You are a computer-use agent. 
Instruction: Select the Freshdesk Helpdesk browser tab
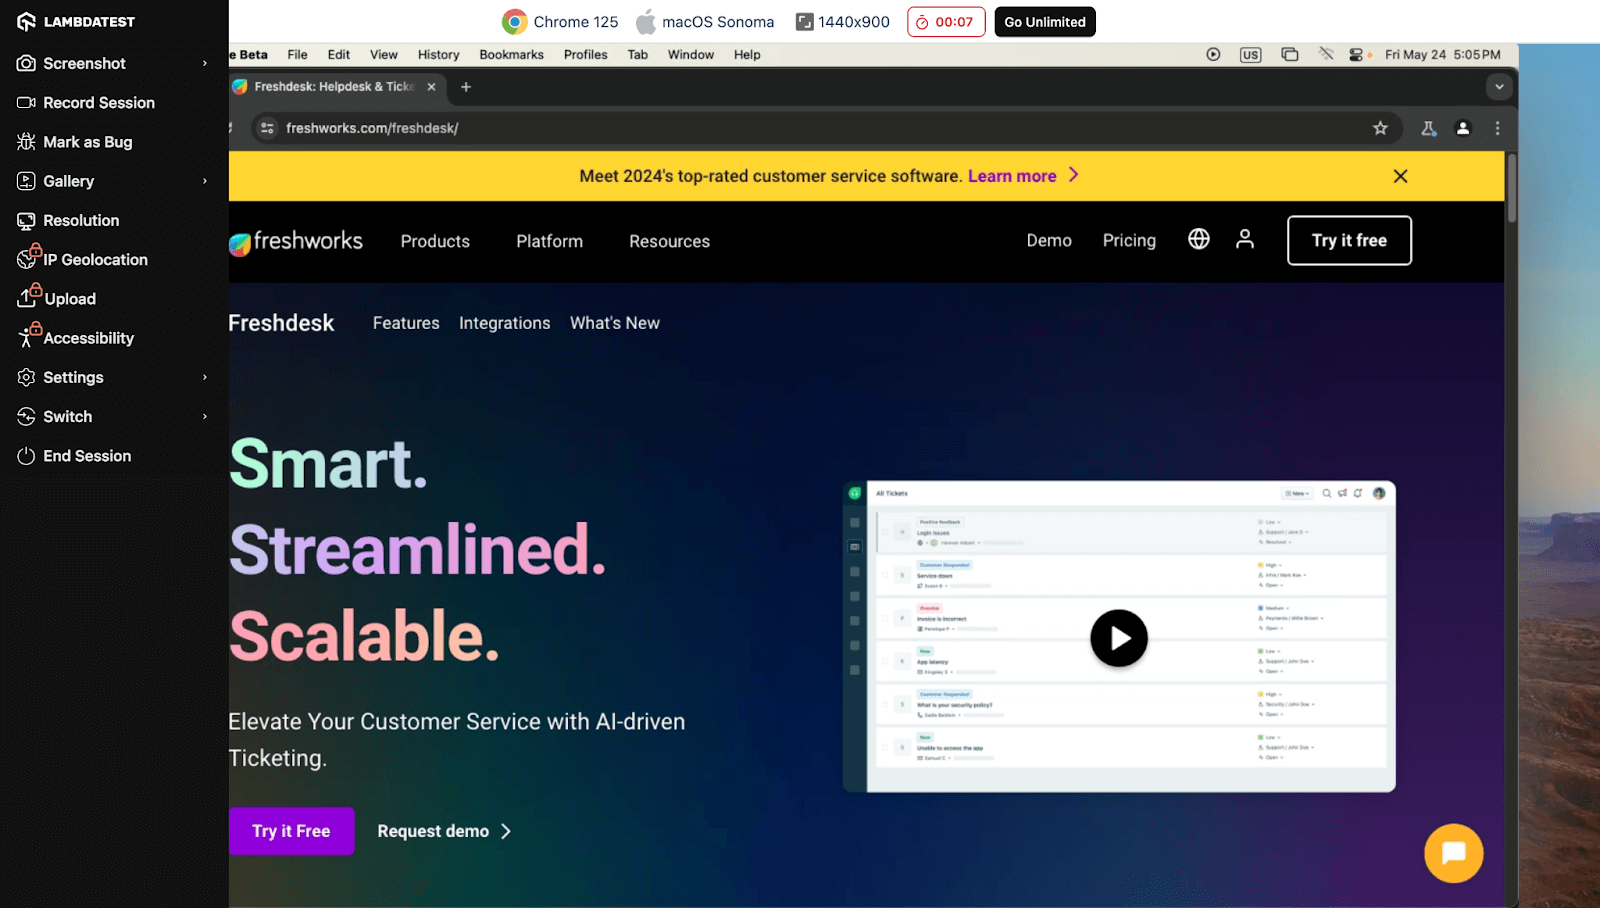[334, 87]
